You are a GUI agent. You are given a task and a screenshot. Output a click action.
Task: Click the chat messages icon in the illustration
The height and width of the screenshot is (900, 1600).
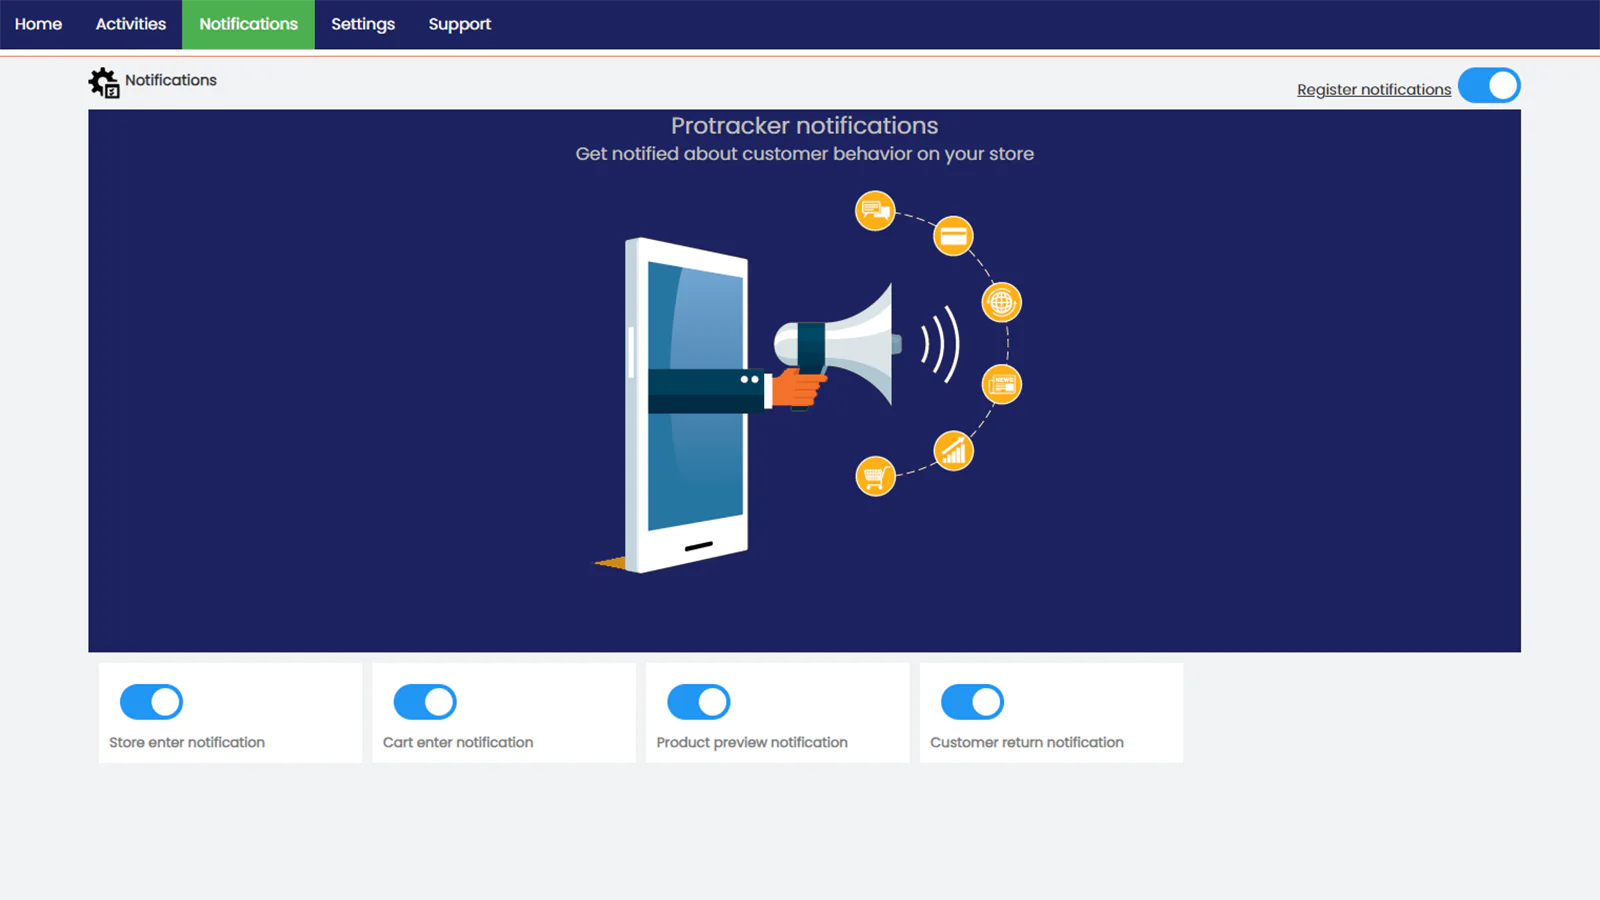coord(874,211)
